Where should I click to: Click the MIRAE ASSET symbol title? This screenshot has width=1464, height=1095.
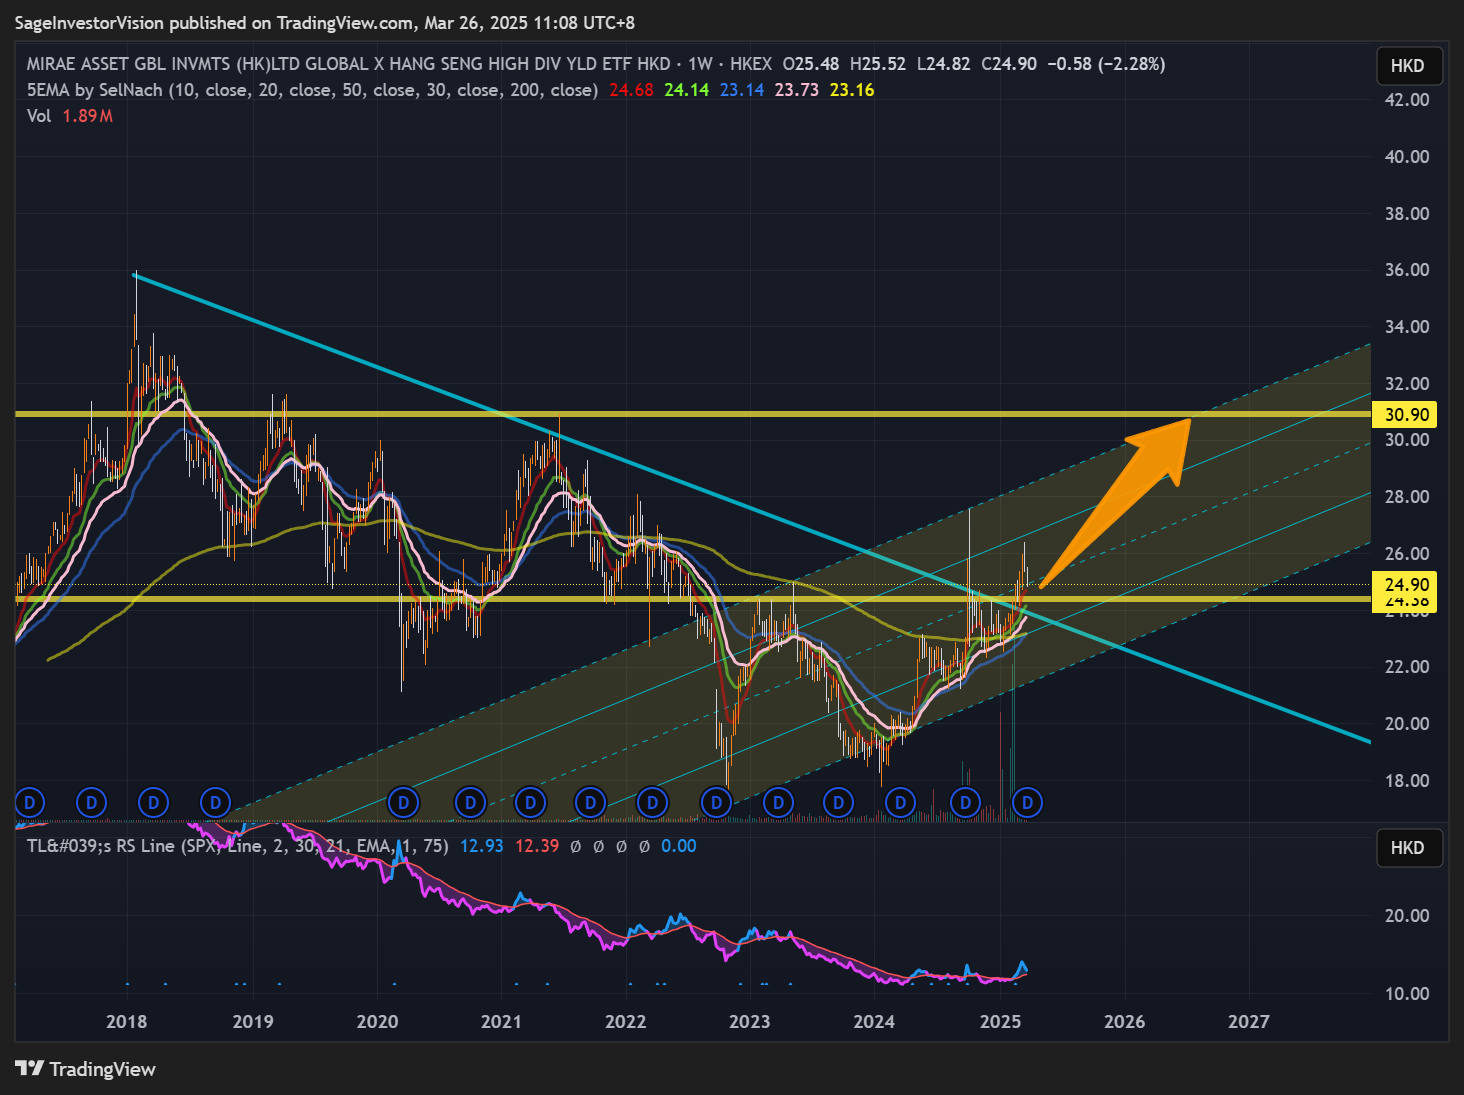tap(349, 64)
